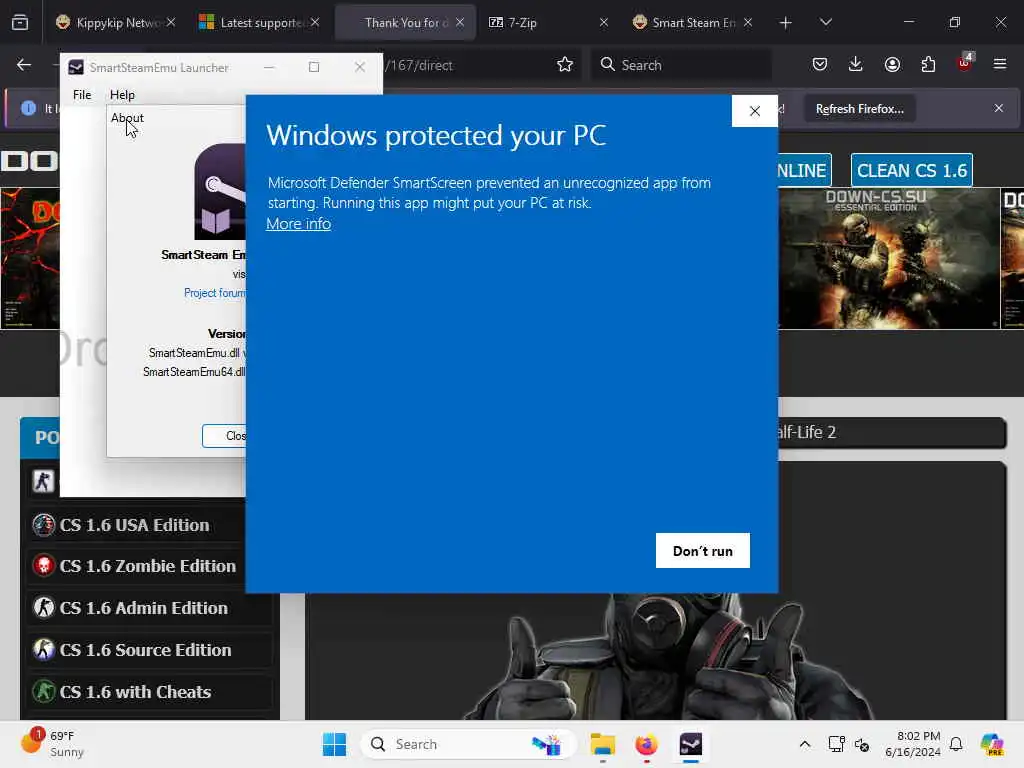Click the taskbar Search box
This screenshot has width=1024, height=768.
(468, 744)
